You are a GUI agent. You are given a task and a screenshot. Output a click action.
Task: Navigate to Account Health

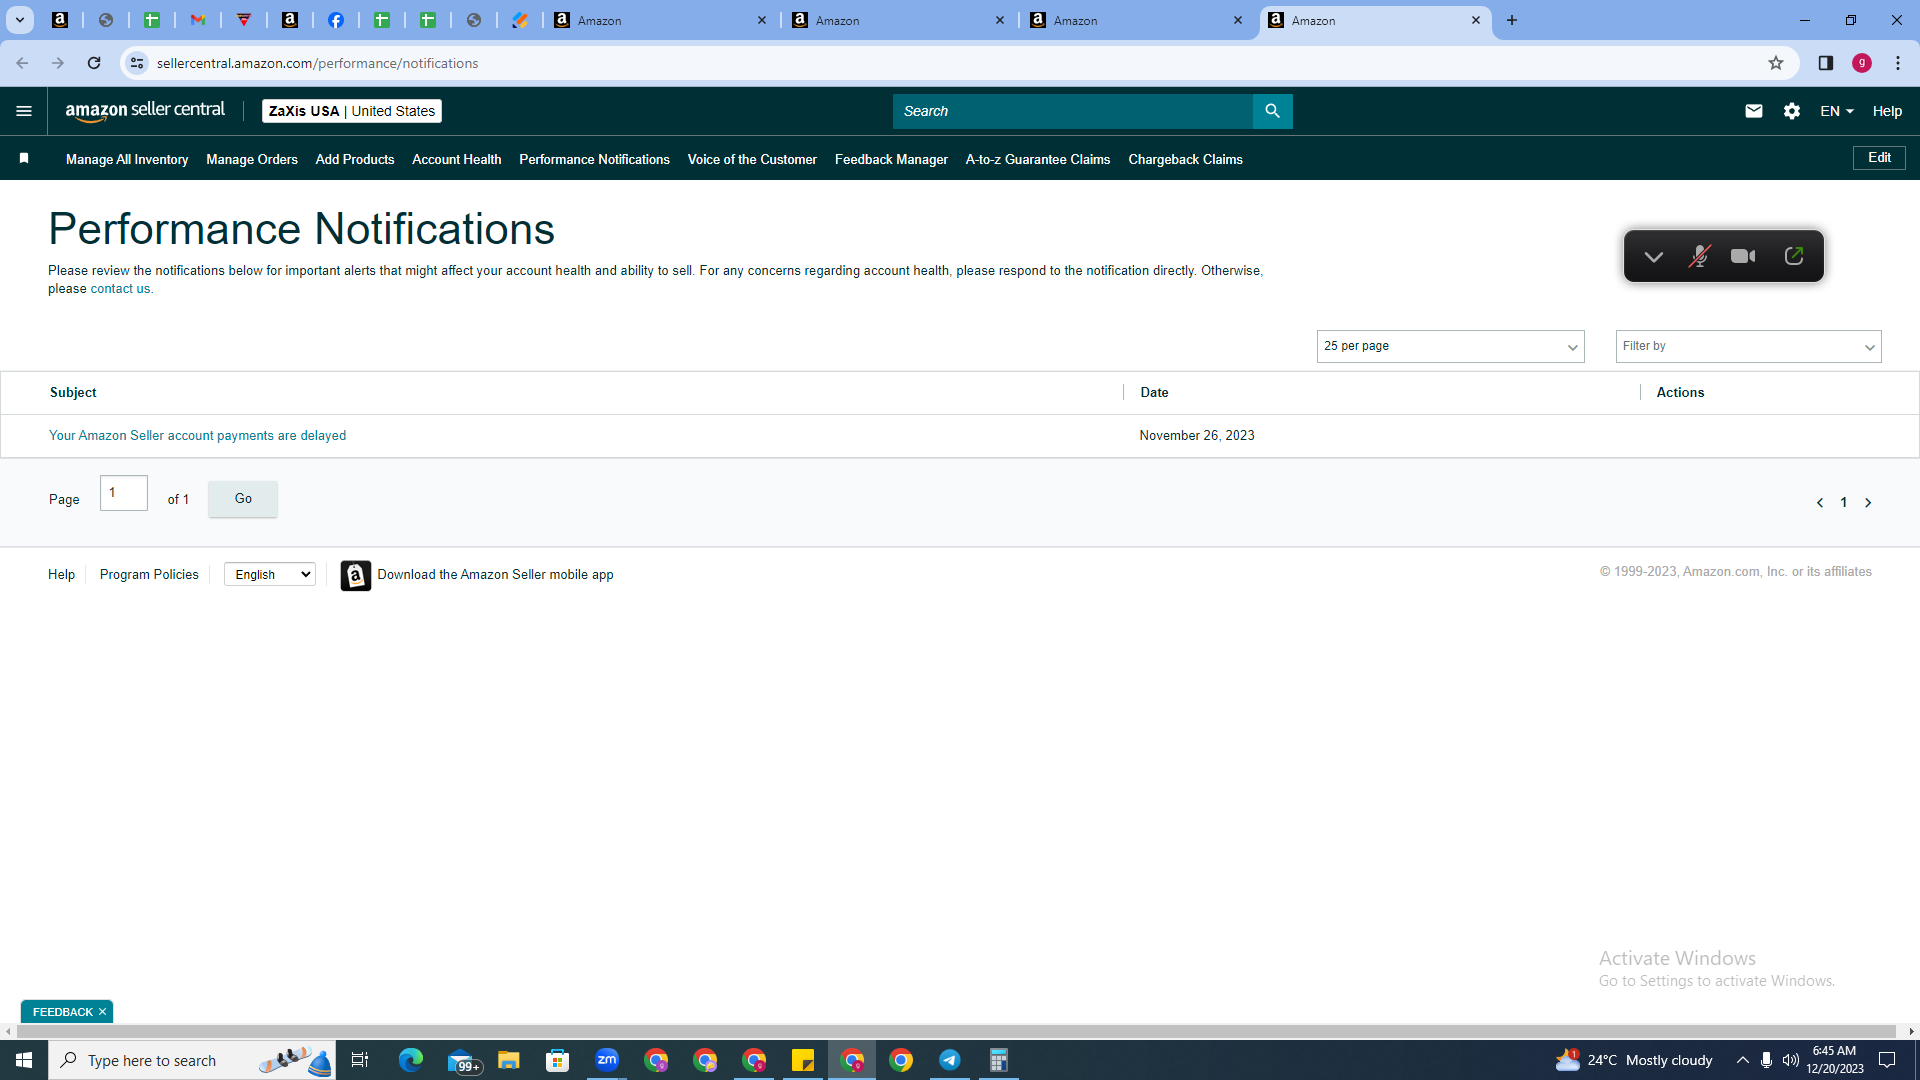tap(457, 159)
